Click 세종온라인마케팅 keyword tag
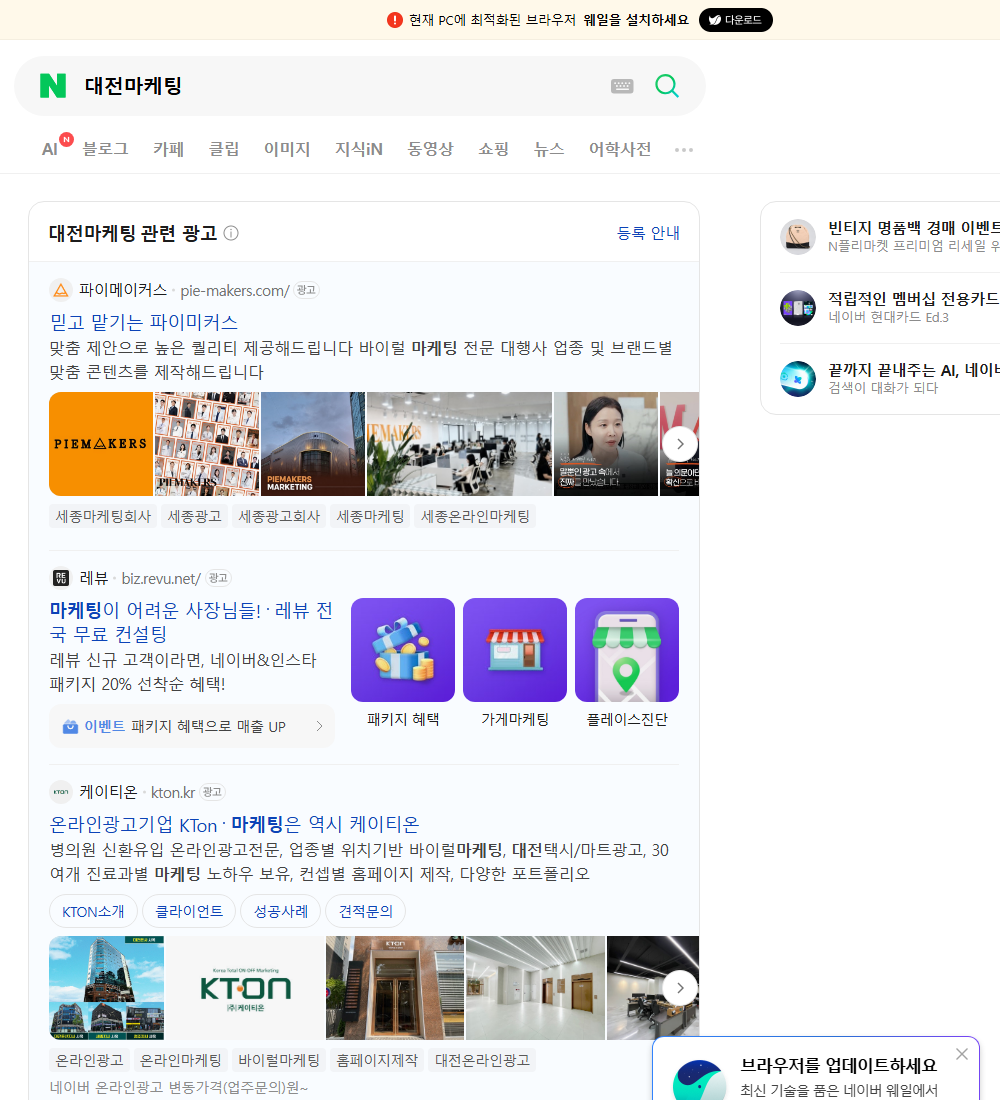Image resolution: width=1000 pixels, height=1100 pixels. [x=475, y=516]
